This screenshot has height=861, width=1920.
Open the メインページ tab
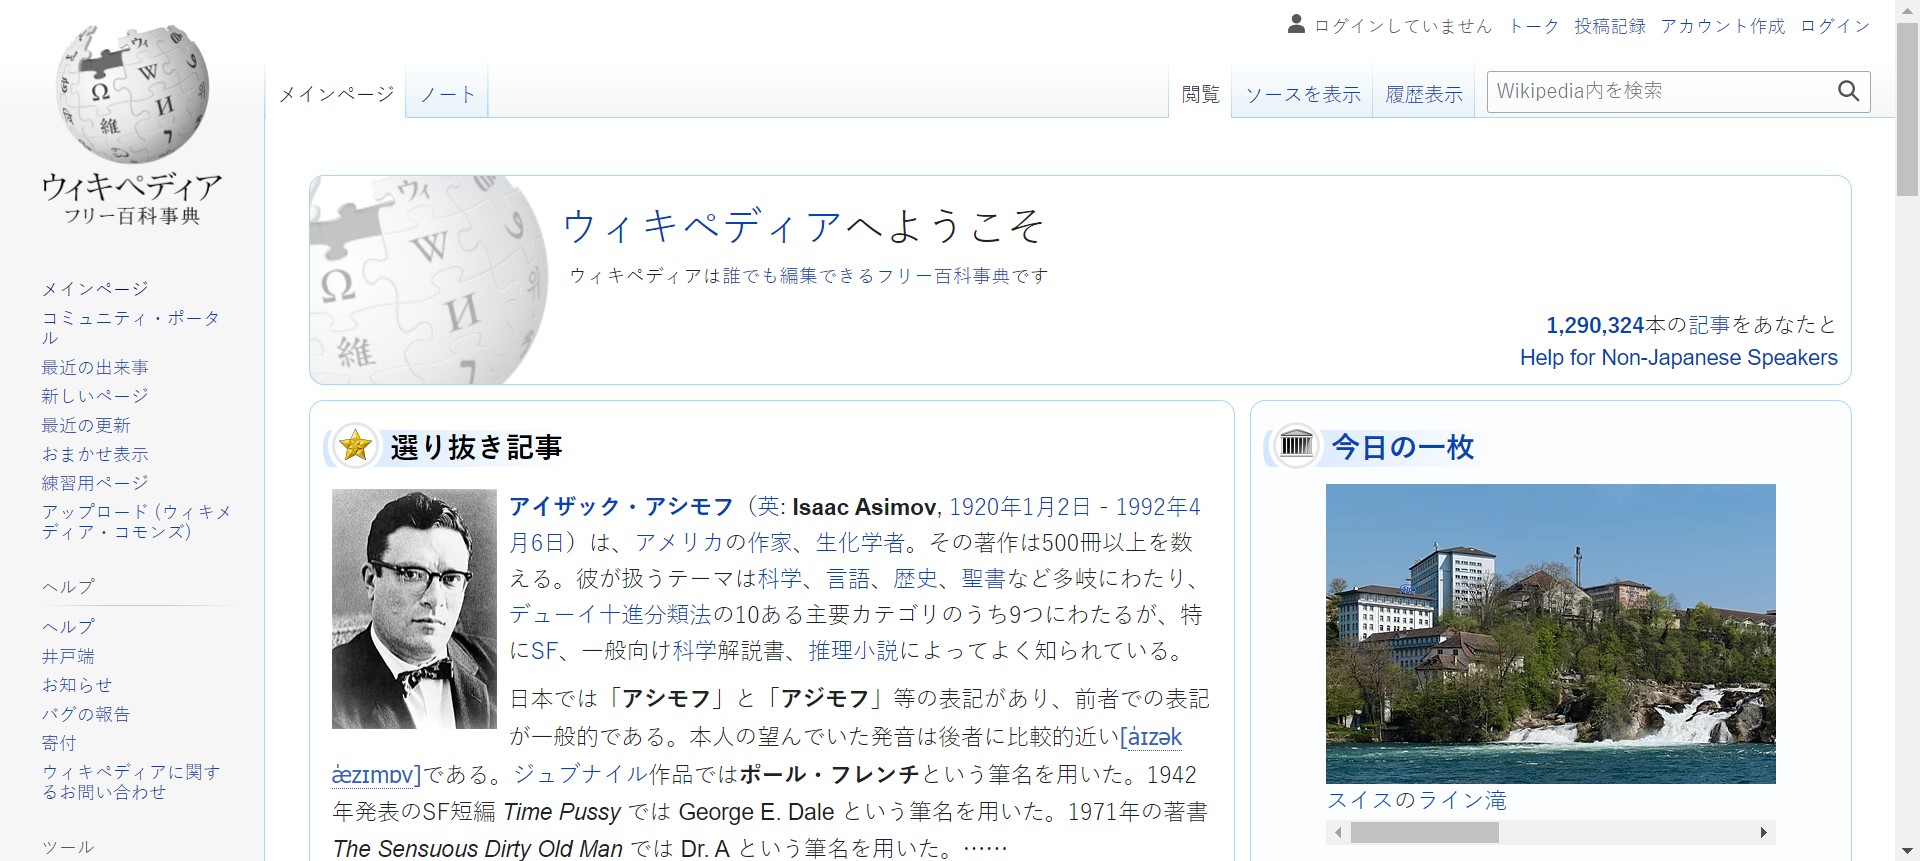336,94
